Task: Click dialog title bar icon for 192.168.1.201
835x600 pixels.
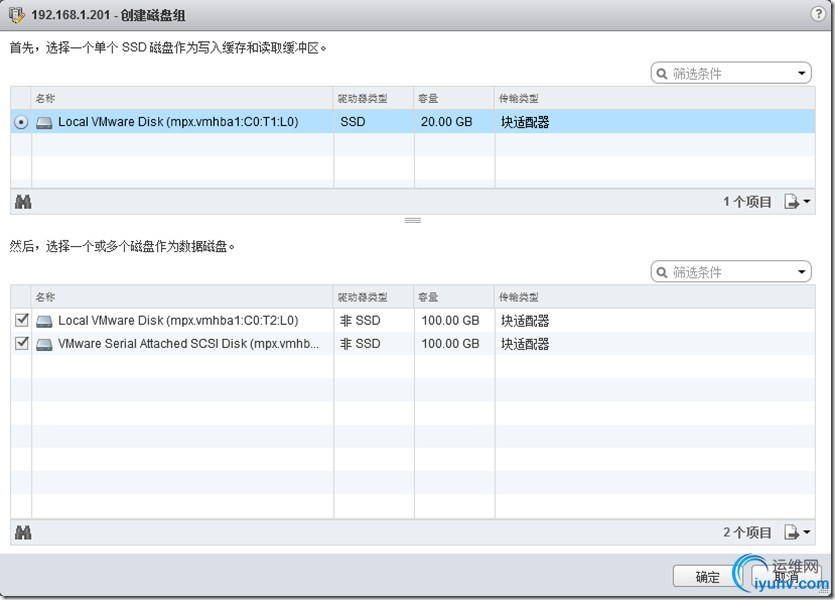Action: [x=17, y=14]
